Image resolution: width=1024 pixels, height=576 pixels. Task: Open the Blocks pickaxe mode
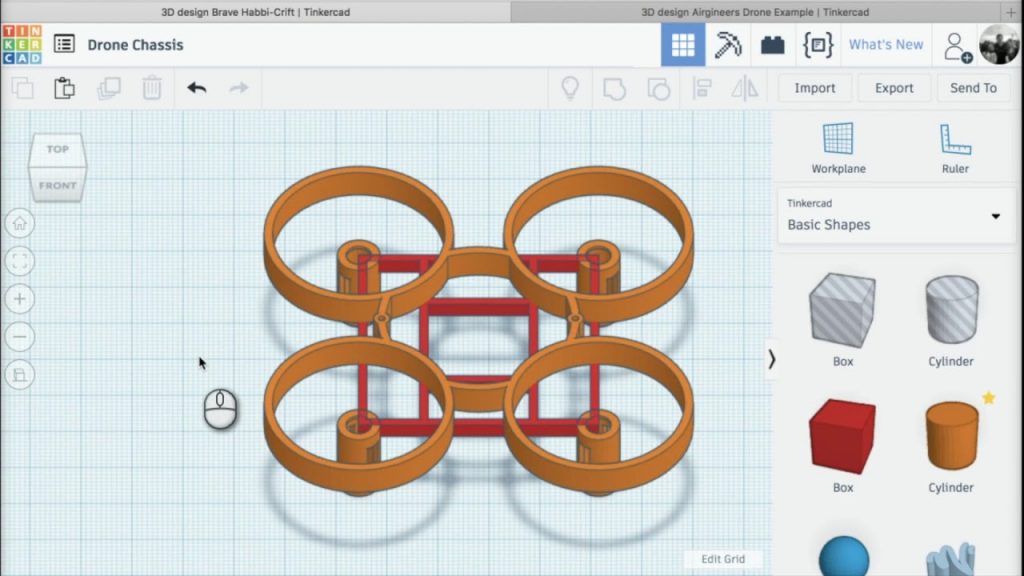click(727, 45)
